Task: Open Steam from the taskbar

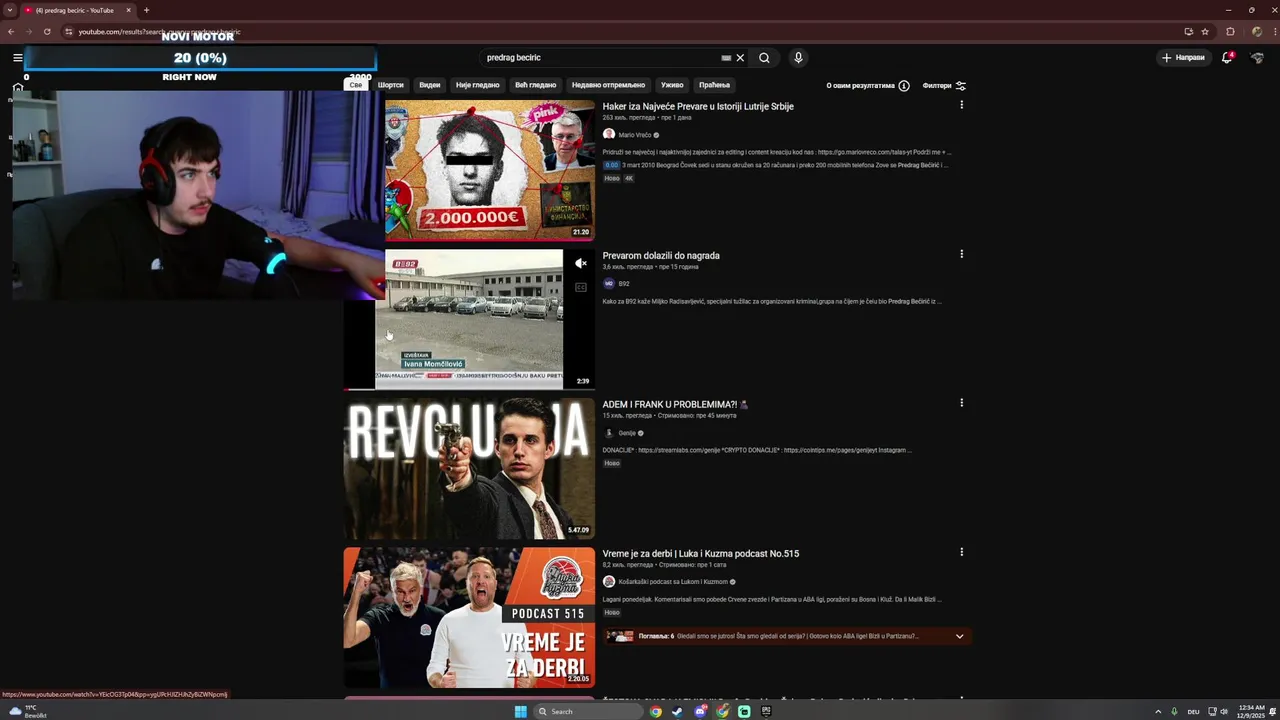Action: point(678,711)
